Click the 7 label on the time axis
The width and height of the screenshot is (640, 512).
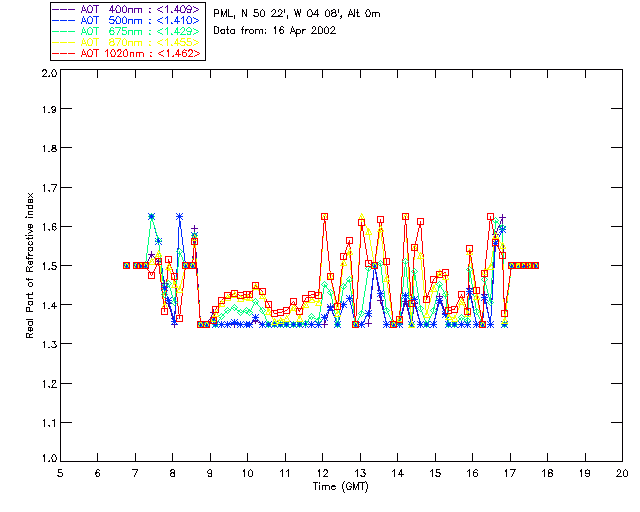pos(135,473)
